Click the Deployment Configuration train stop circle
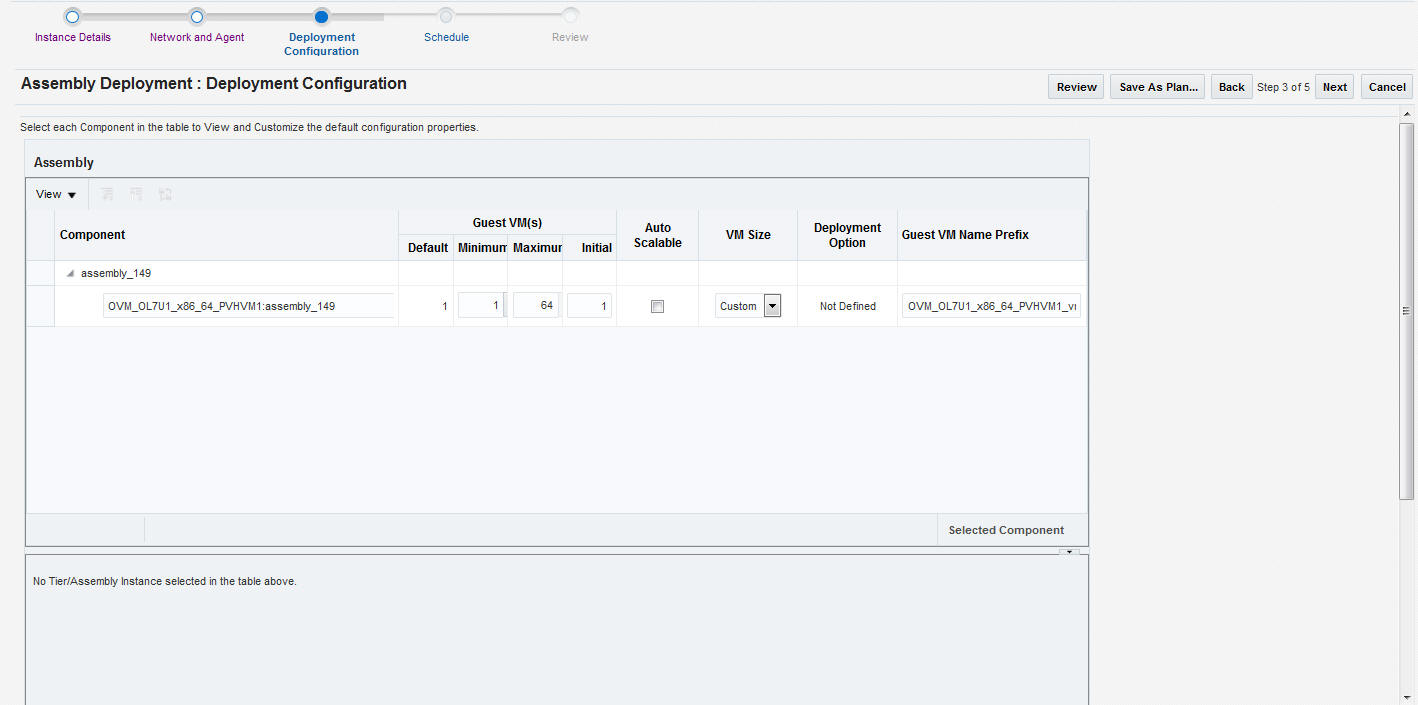Viewport: 1418px width, 705px height. tap(321, 16)
